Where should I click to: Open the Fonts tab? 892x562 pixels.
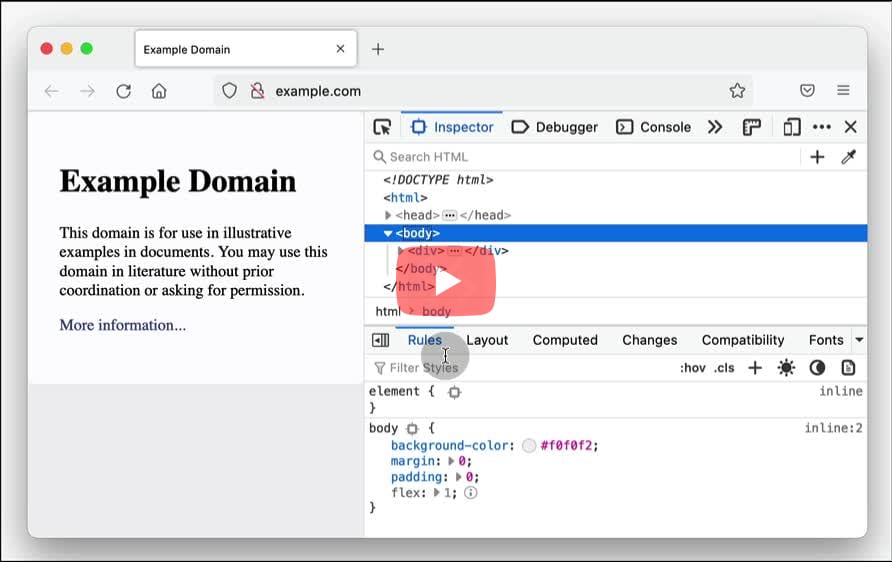pos(826,340)
